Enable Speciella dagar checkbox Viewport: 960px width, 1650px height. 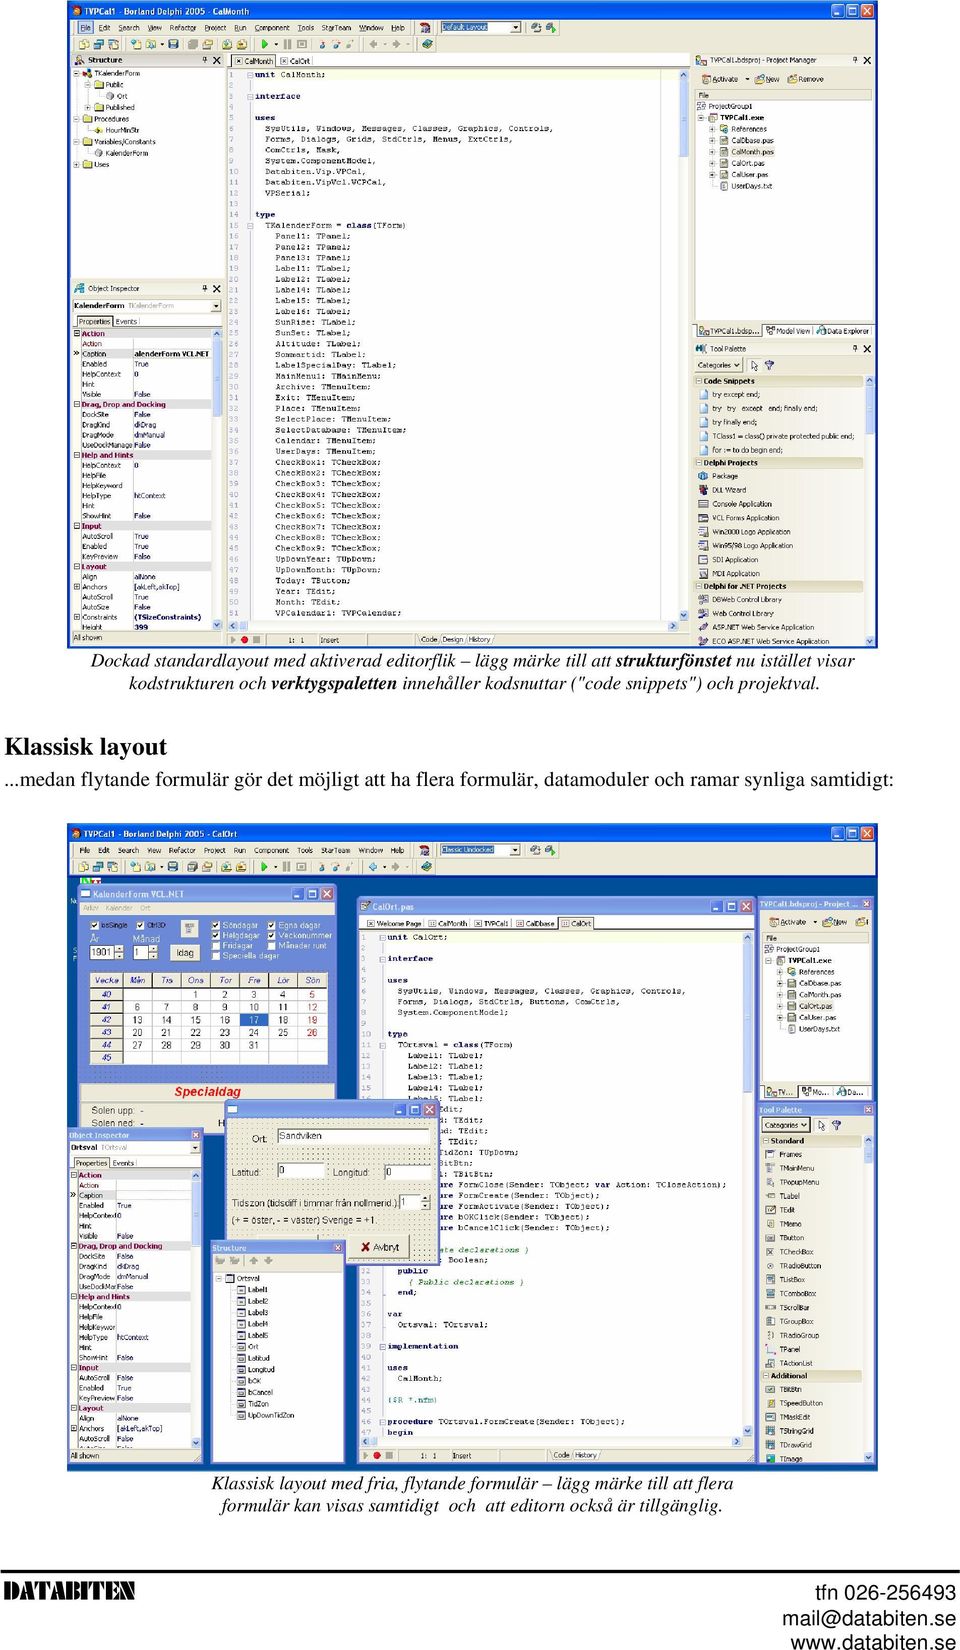[x=216, y=956]
